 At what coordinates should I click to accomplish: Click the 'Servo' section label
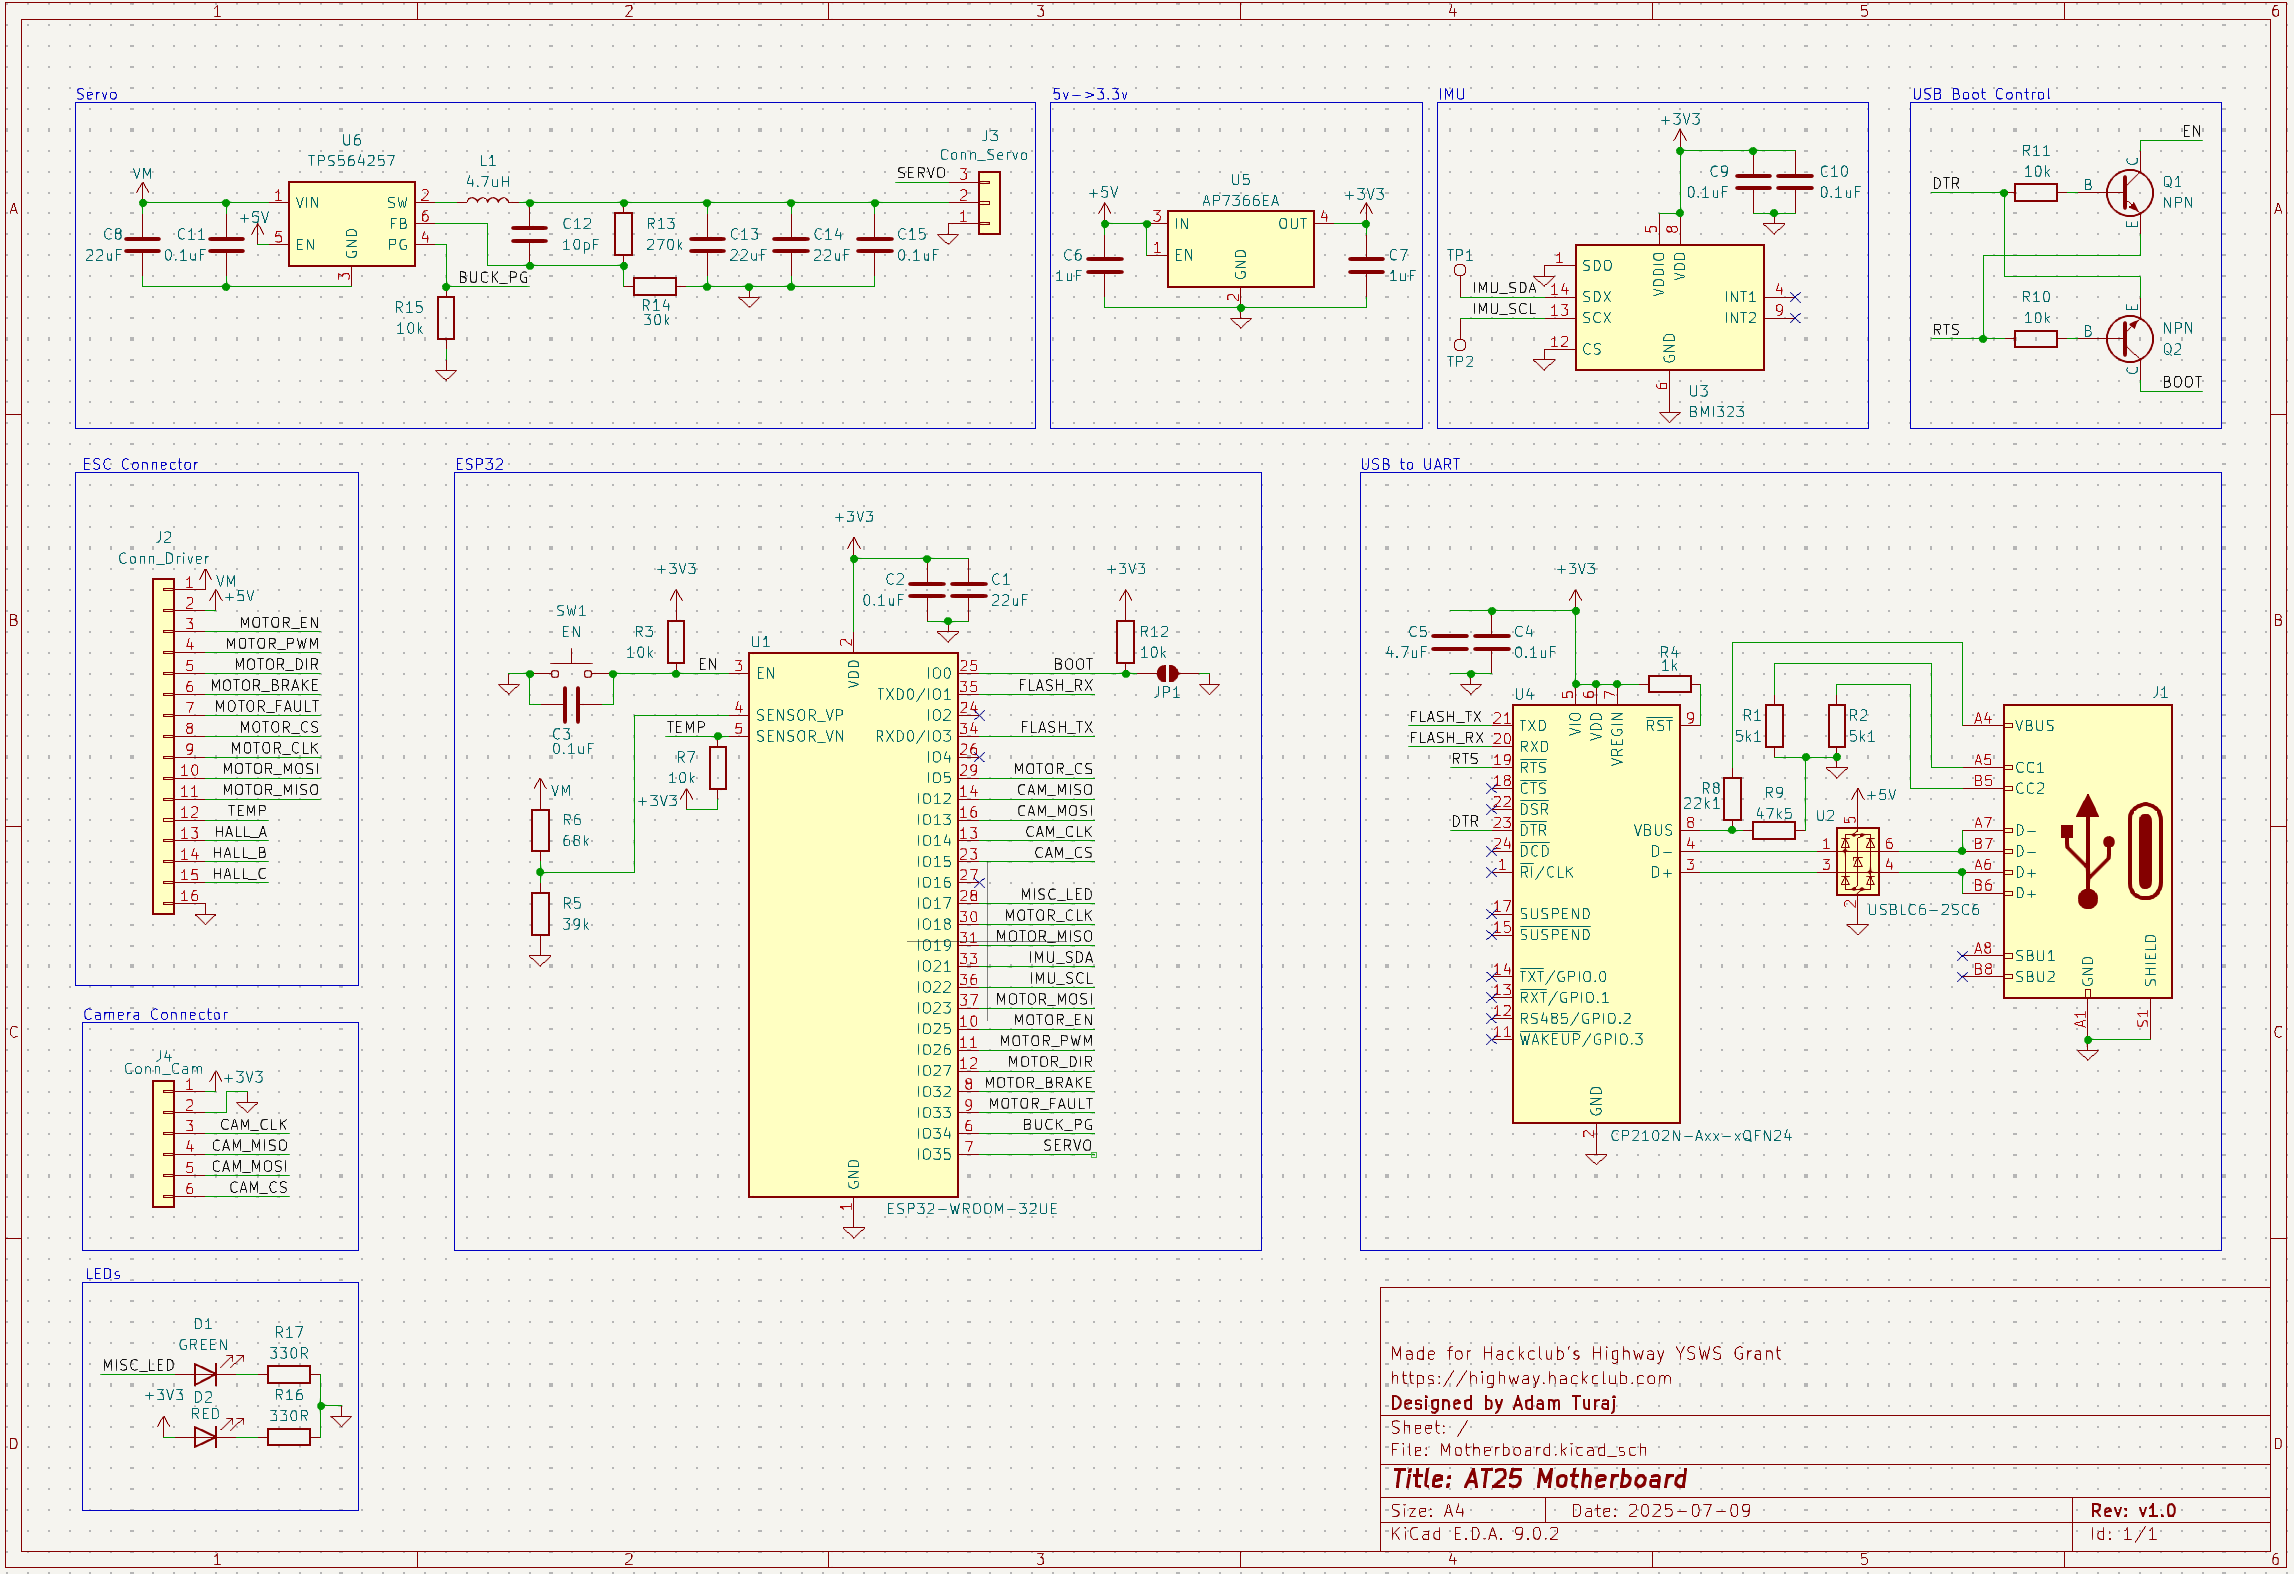(97, 94)
